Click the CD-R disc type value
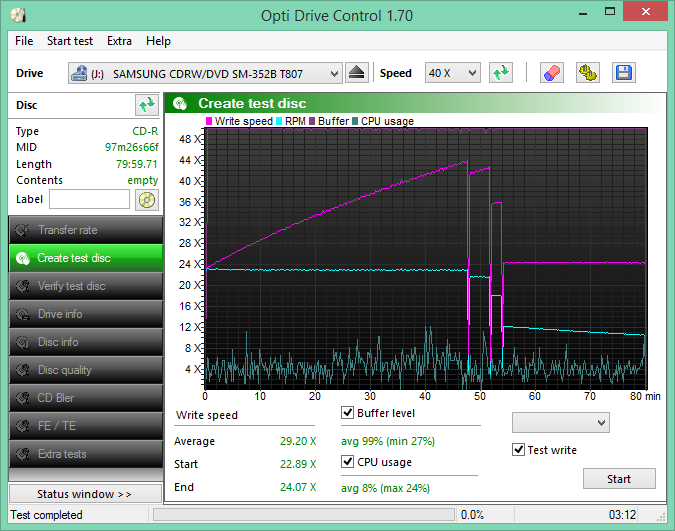The image size is (675, 531). 145,131
